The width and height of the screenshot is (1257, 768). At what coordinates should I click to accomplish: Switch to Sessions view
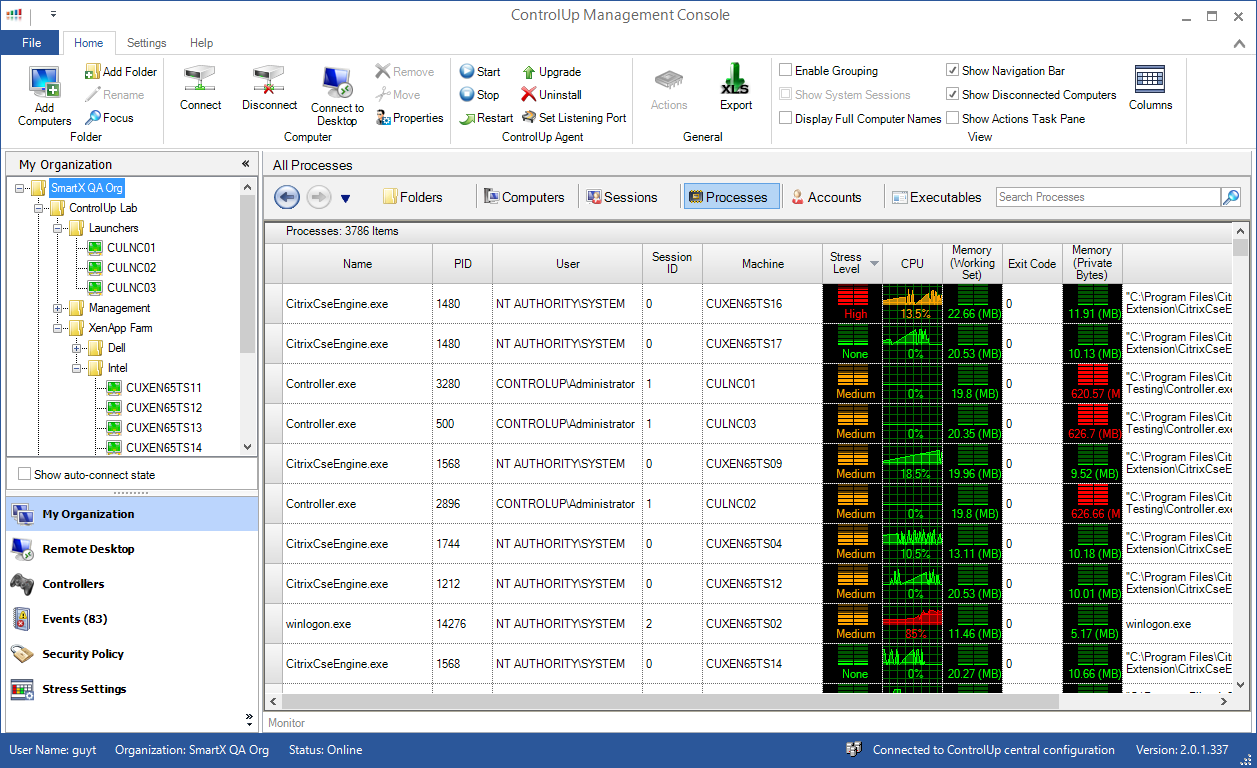pyautogui.click(x=622, y=197)
